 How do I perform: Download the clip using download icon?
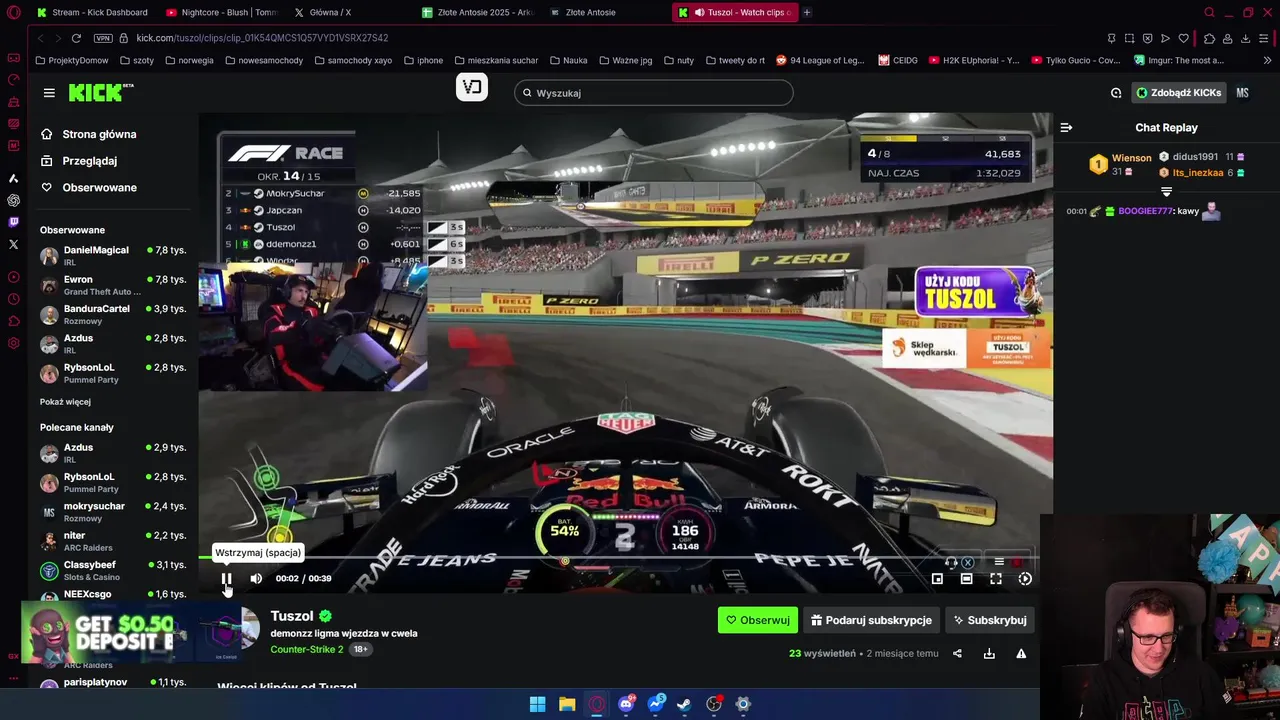(x=989, y=653)
